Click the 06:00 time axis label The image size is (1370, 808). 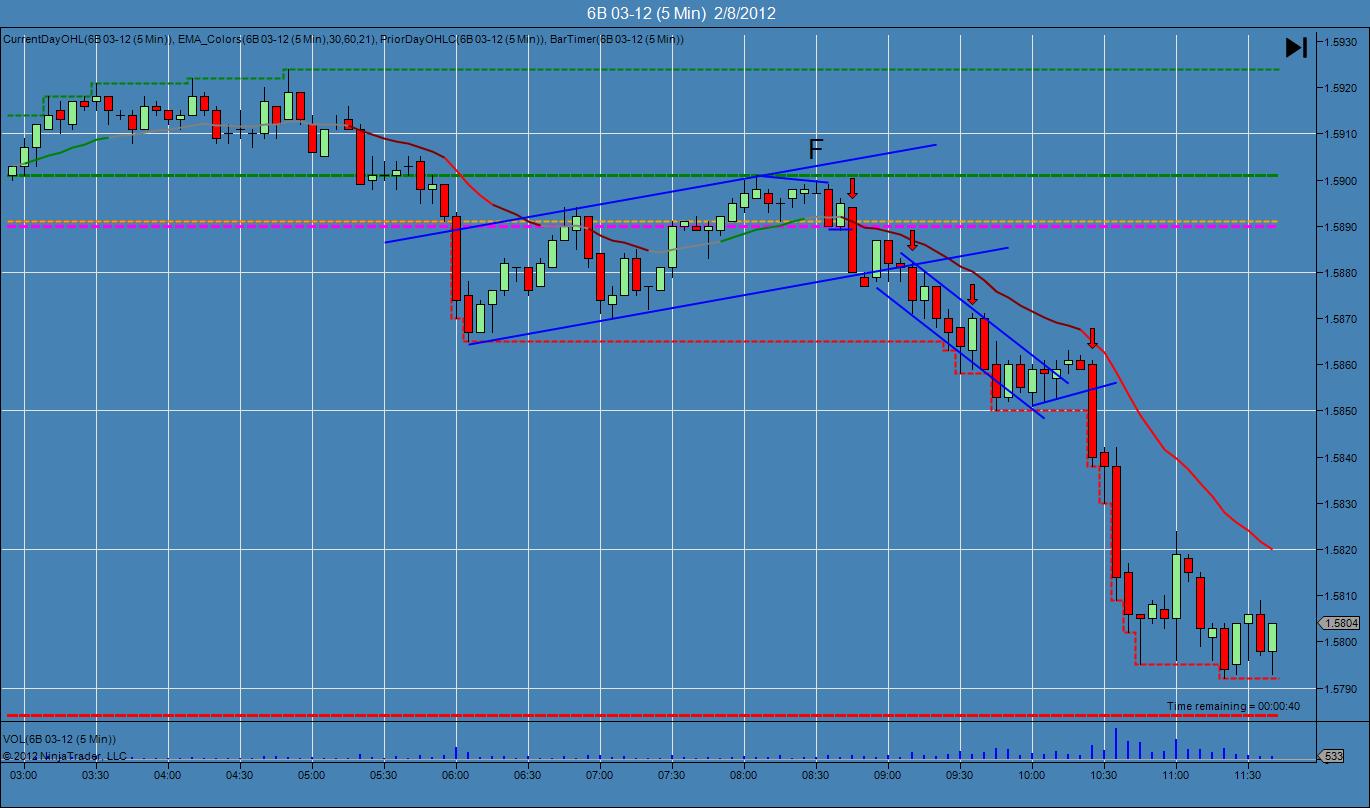coord(456,775)
